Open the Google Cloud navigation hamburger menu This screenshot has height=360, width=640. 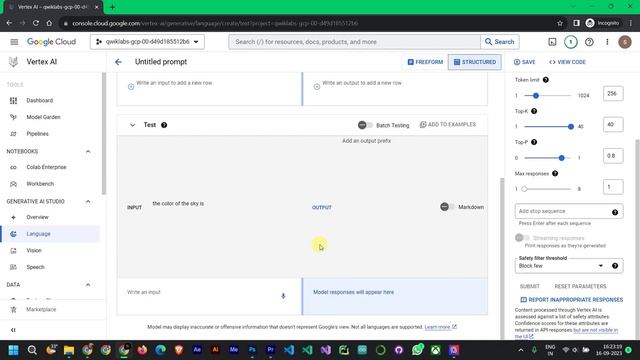point(14,42)
